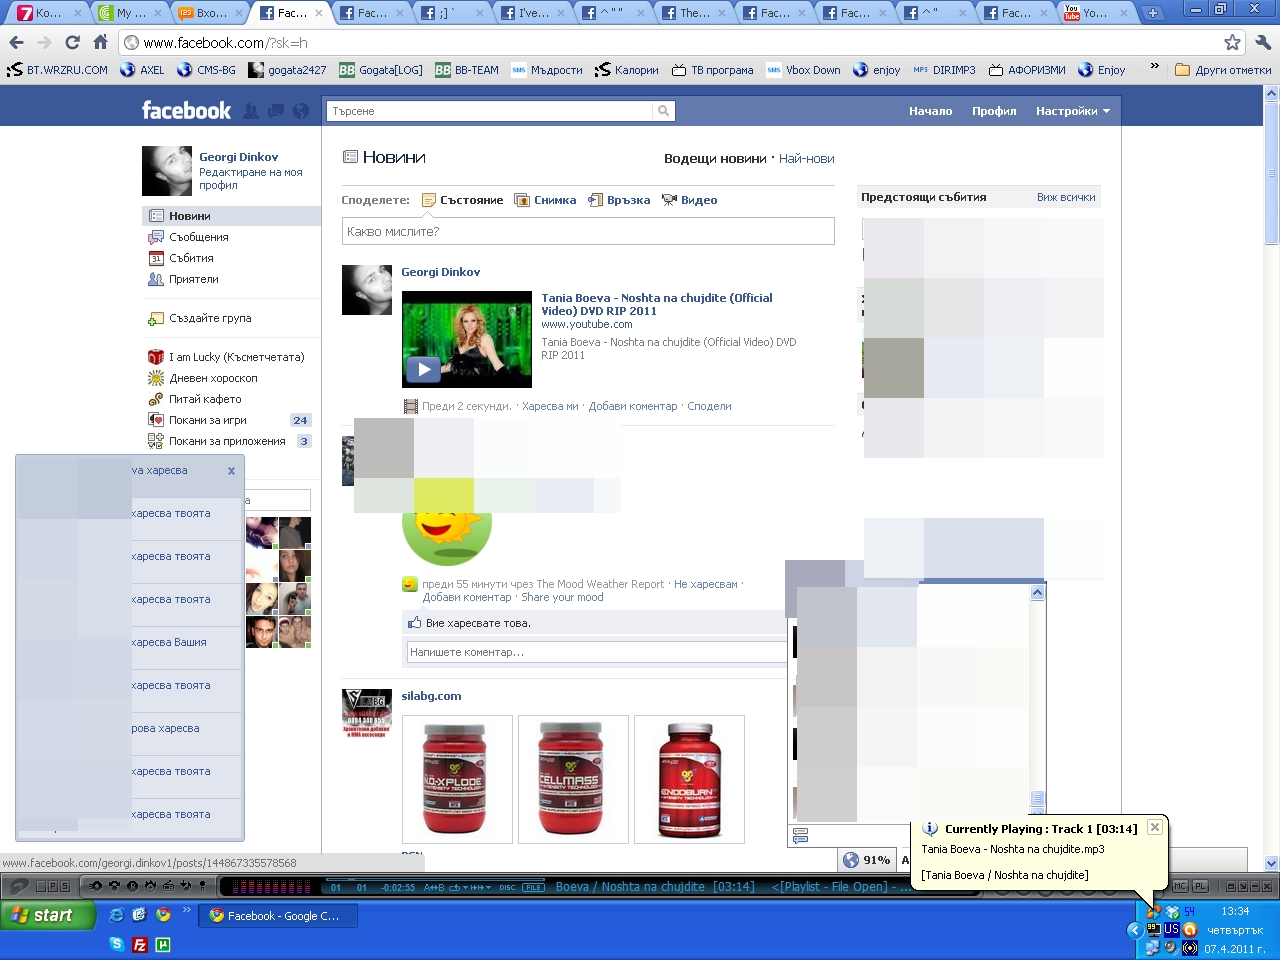The width and height of the screenshot is (1280, 960).
Task: Bookmark the page with the star icon
Action: tap(1232, 42)
